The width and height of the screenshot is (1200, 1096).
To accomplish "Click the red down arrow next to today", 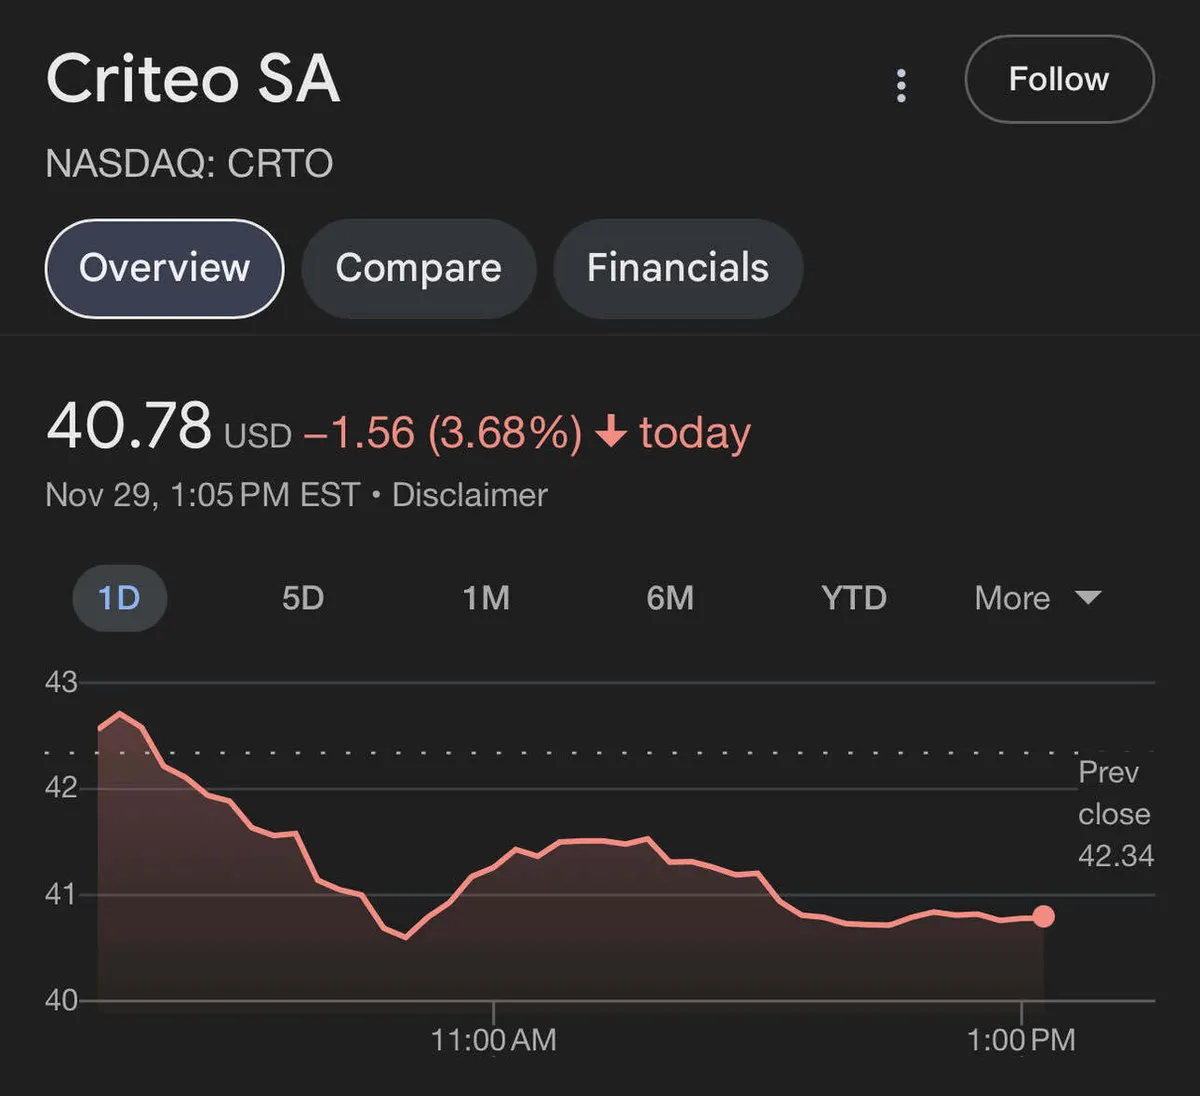I will click(610, 432).
